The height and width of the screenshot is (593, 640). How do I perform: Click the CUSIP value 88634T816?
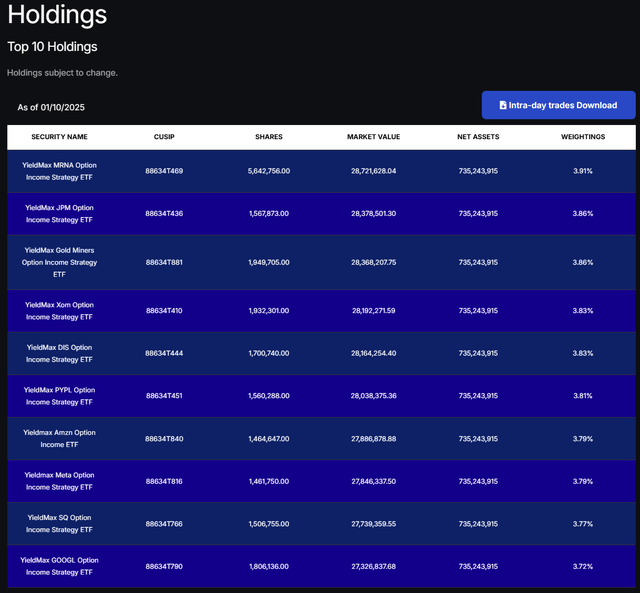click(164, 481)
